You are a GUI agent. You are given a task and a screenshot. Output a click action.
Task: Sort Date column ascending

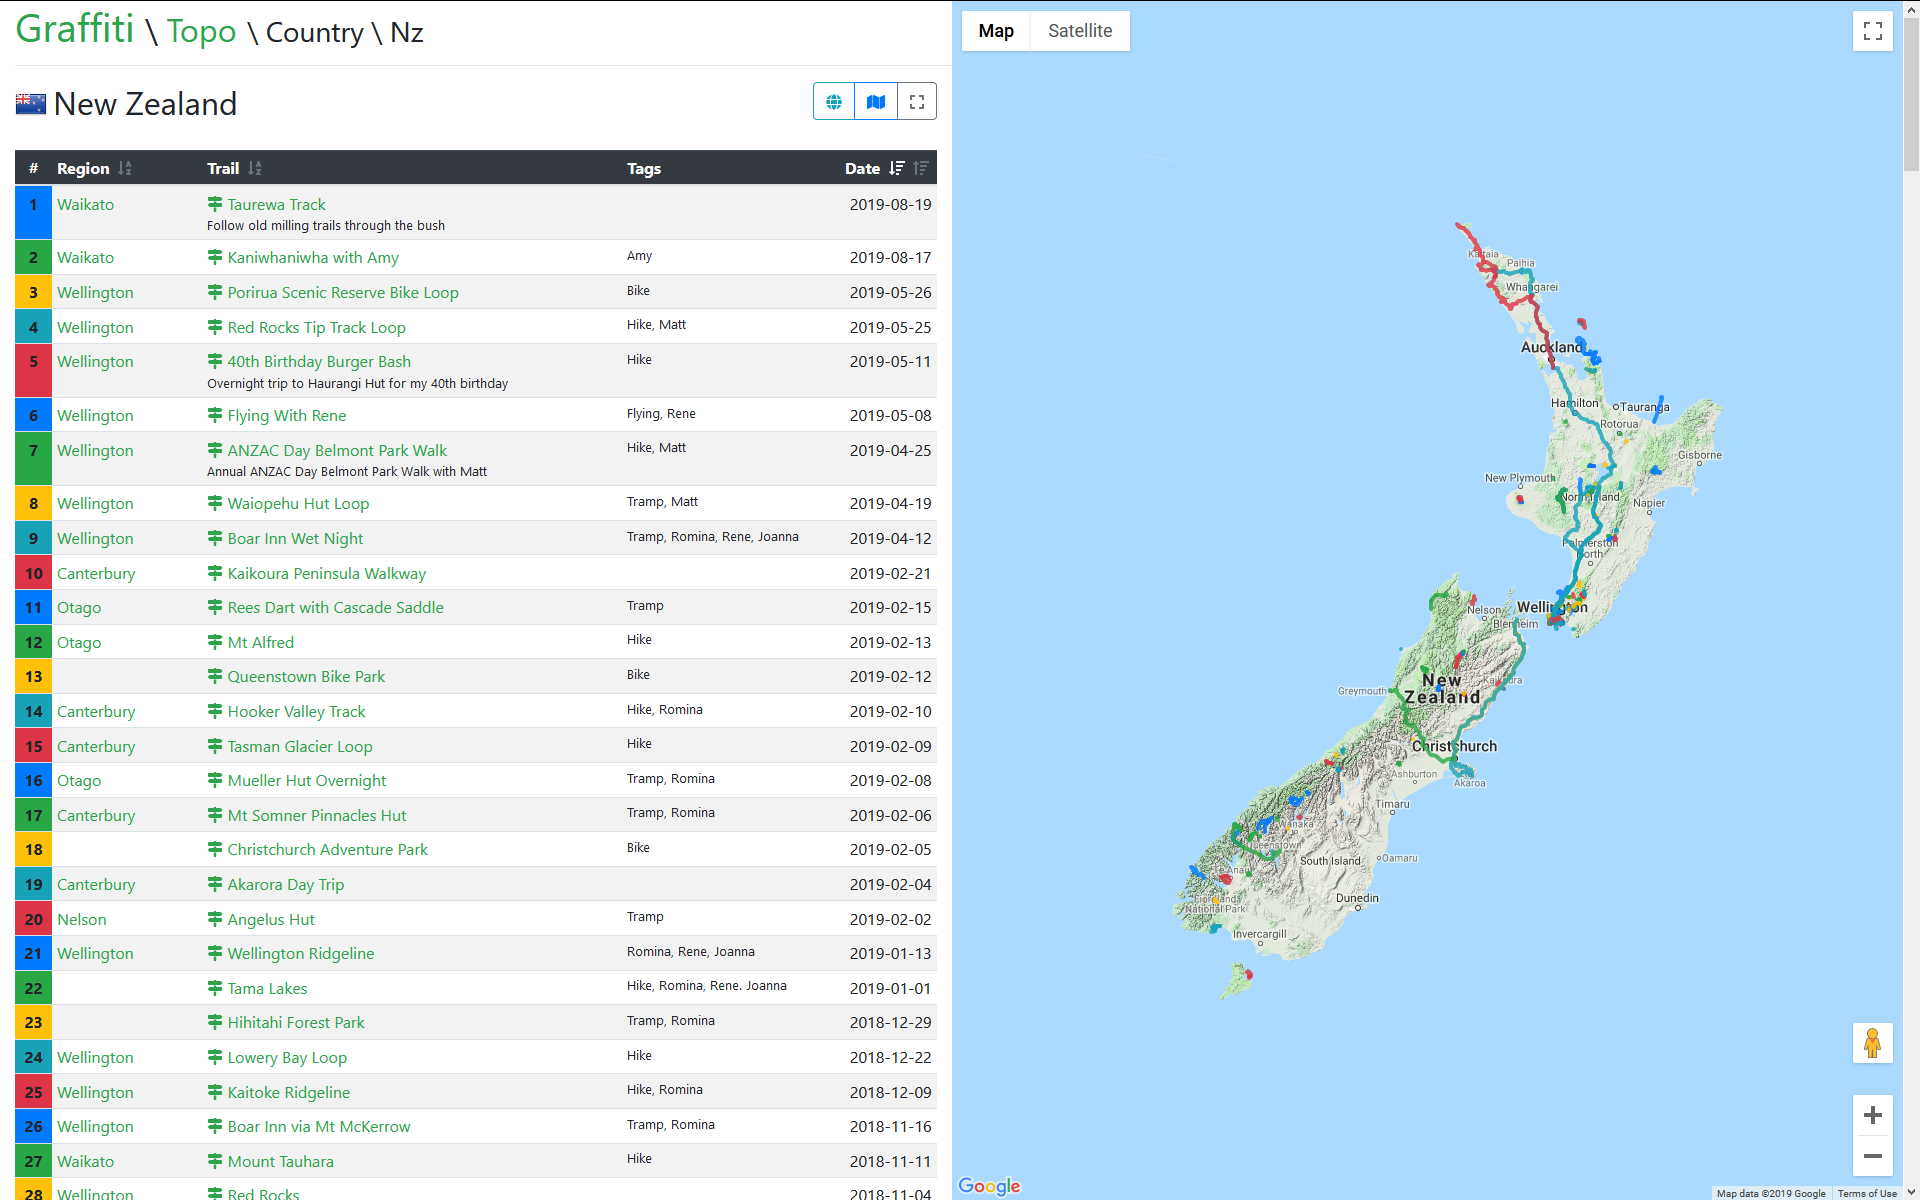tap(921, 169)
